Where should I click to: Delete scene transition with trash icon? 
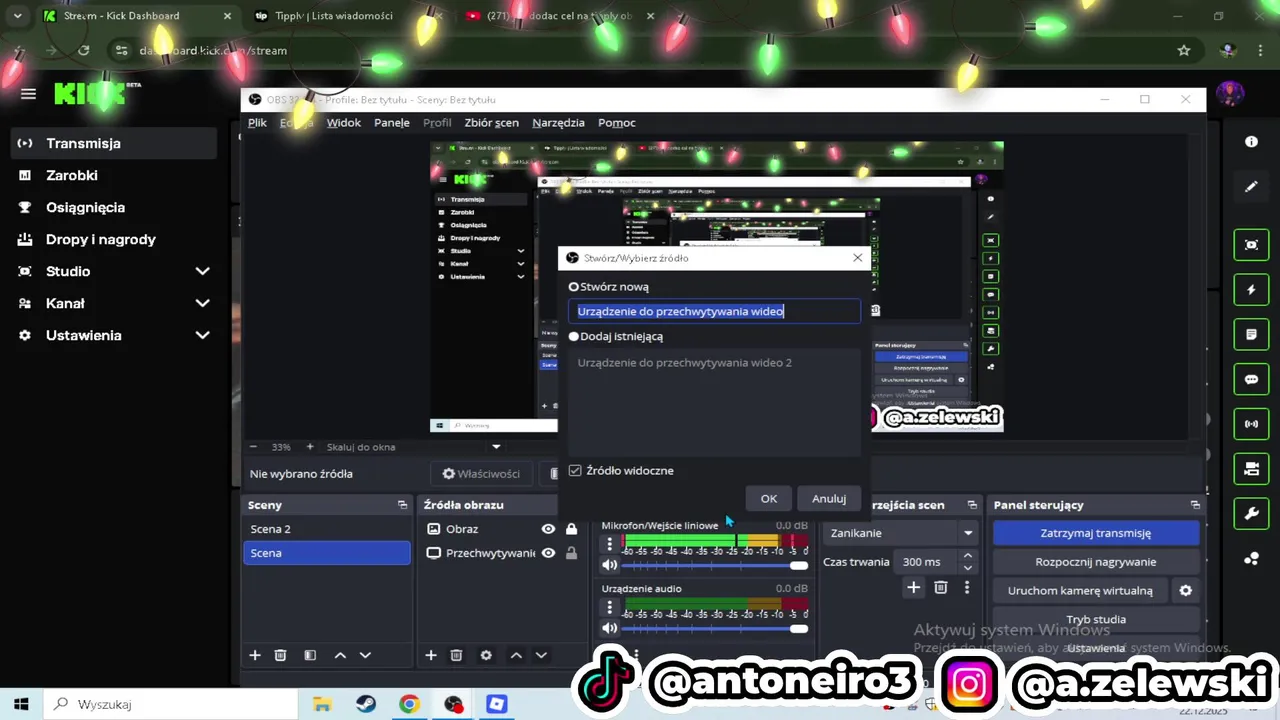click(940, 588)
